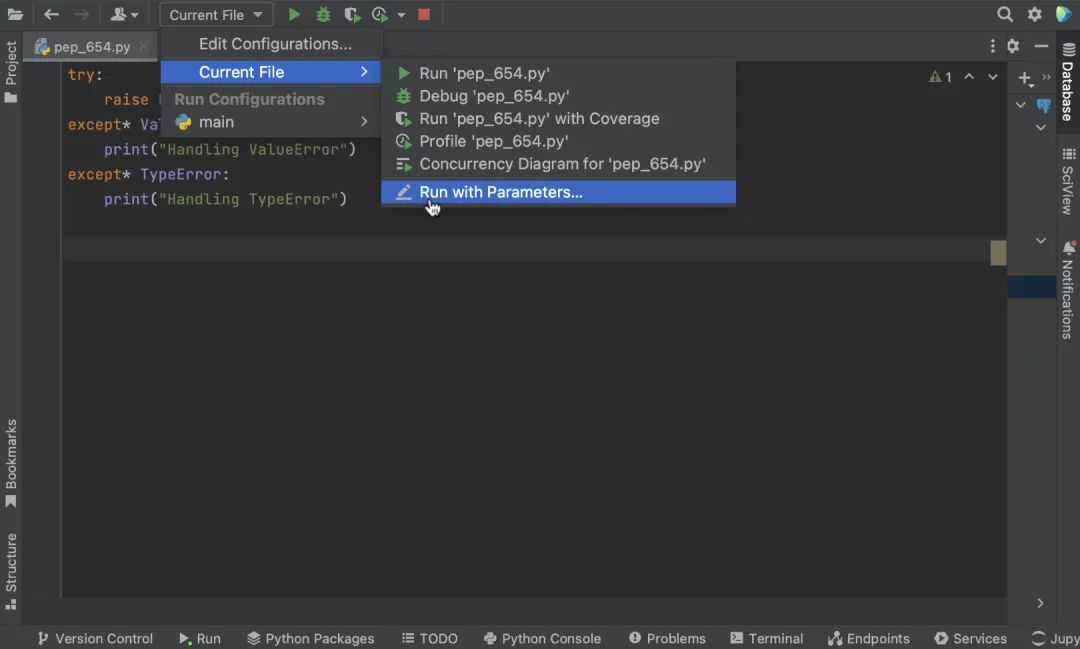Select Run with Parameters from the menu

tap(501, 192)
